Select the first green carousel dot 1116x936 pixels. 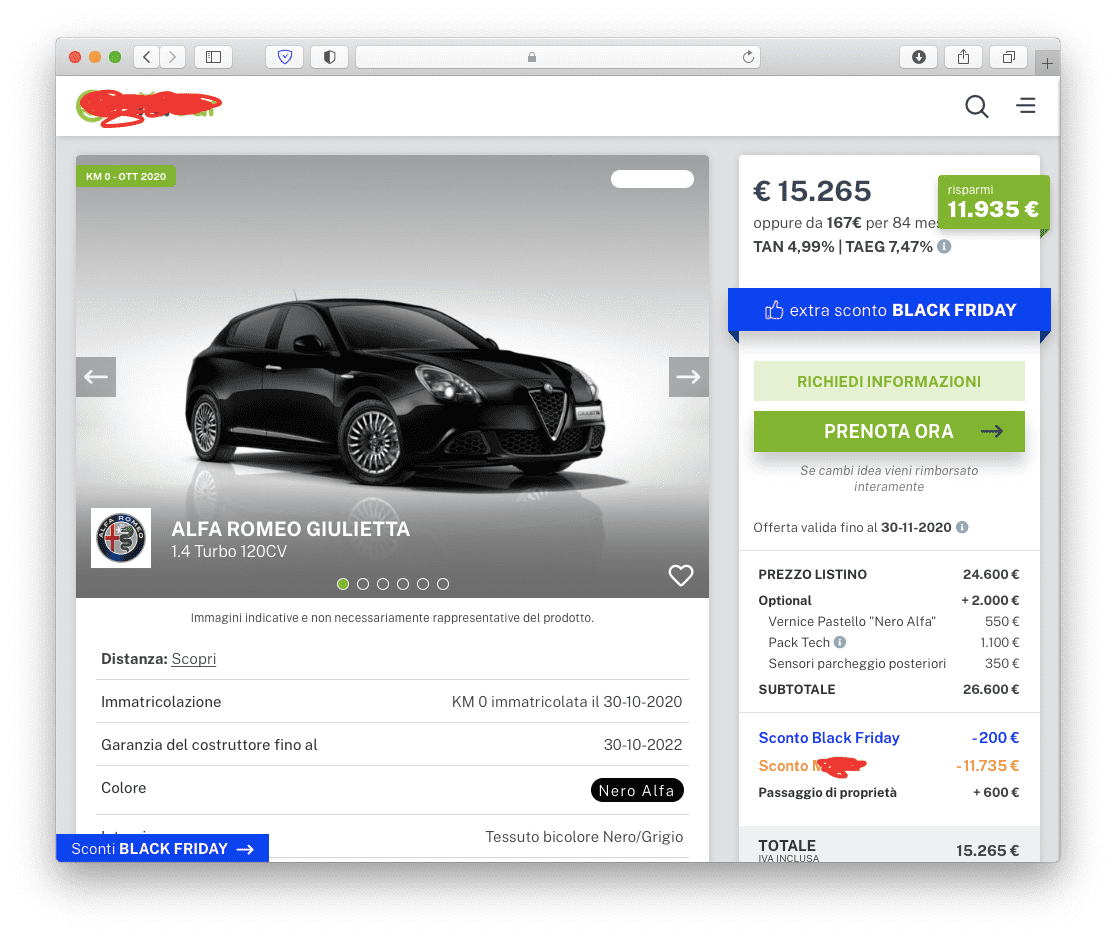tap(343, 584)
